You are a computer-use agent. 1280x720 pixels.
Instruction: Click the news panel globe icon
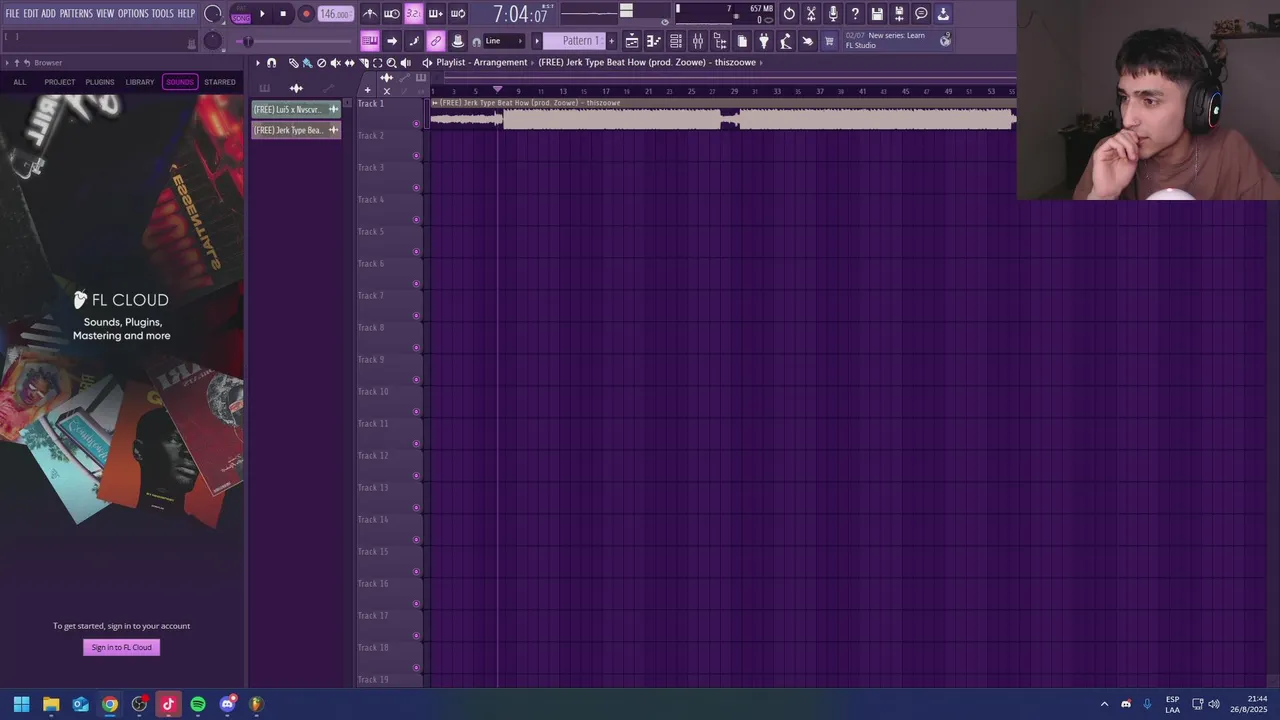point(945,41)
